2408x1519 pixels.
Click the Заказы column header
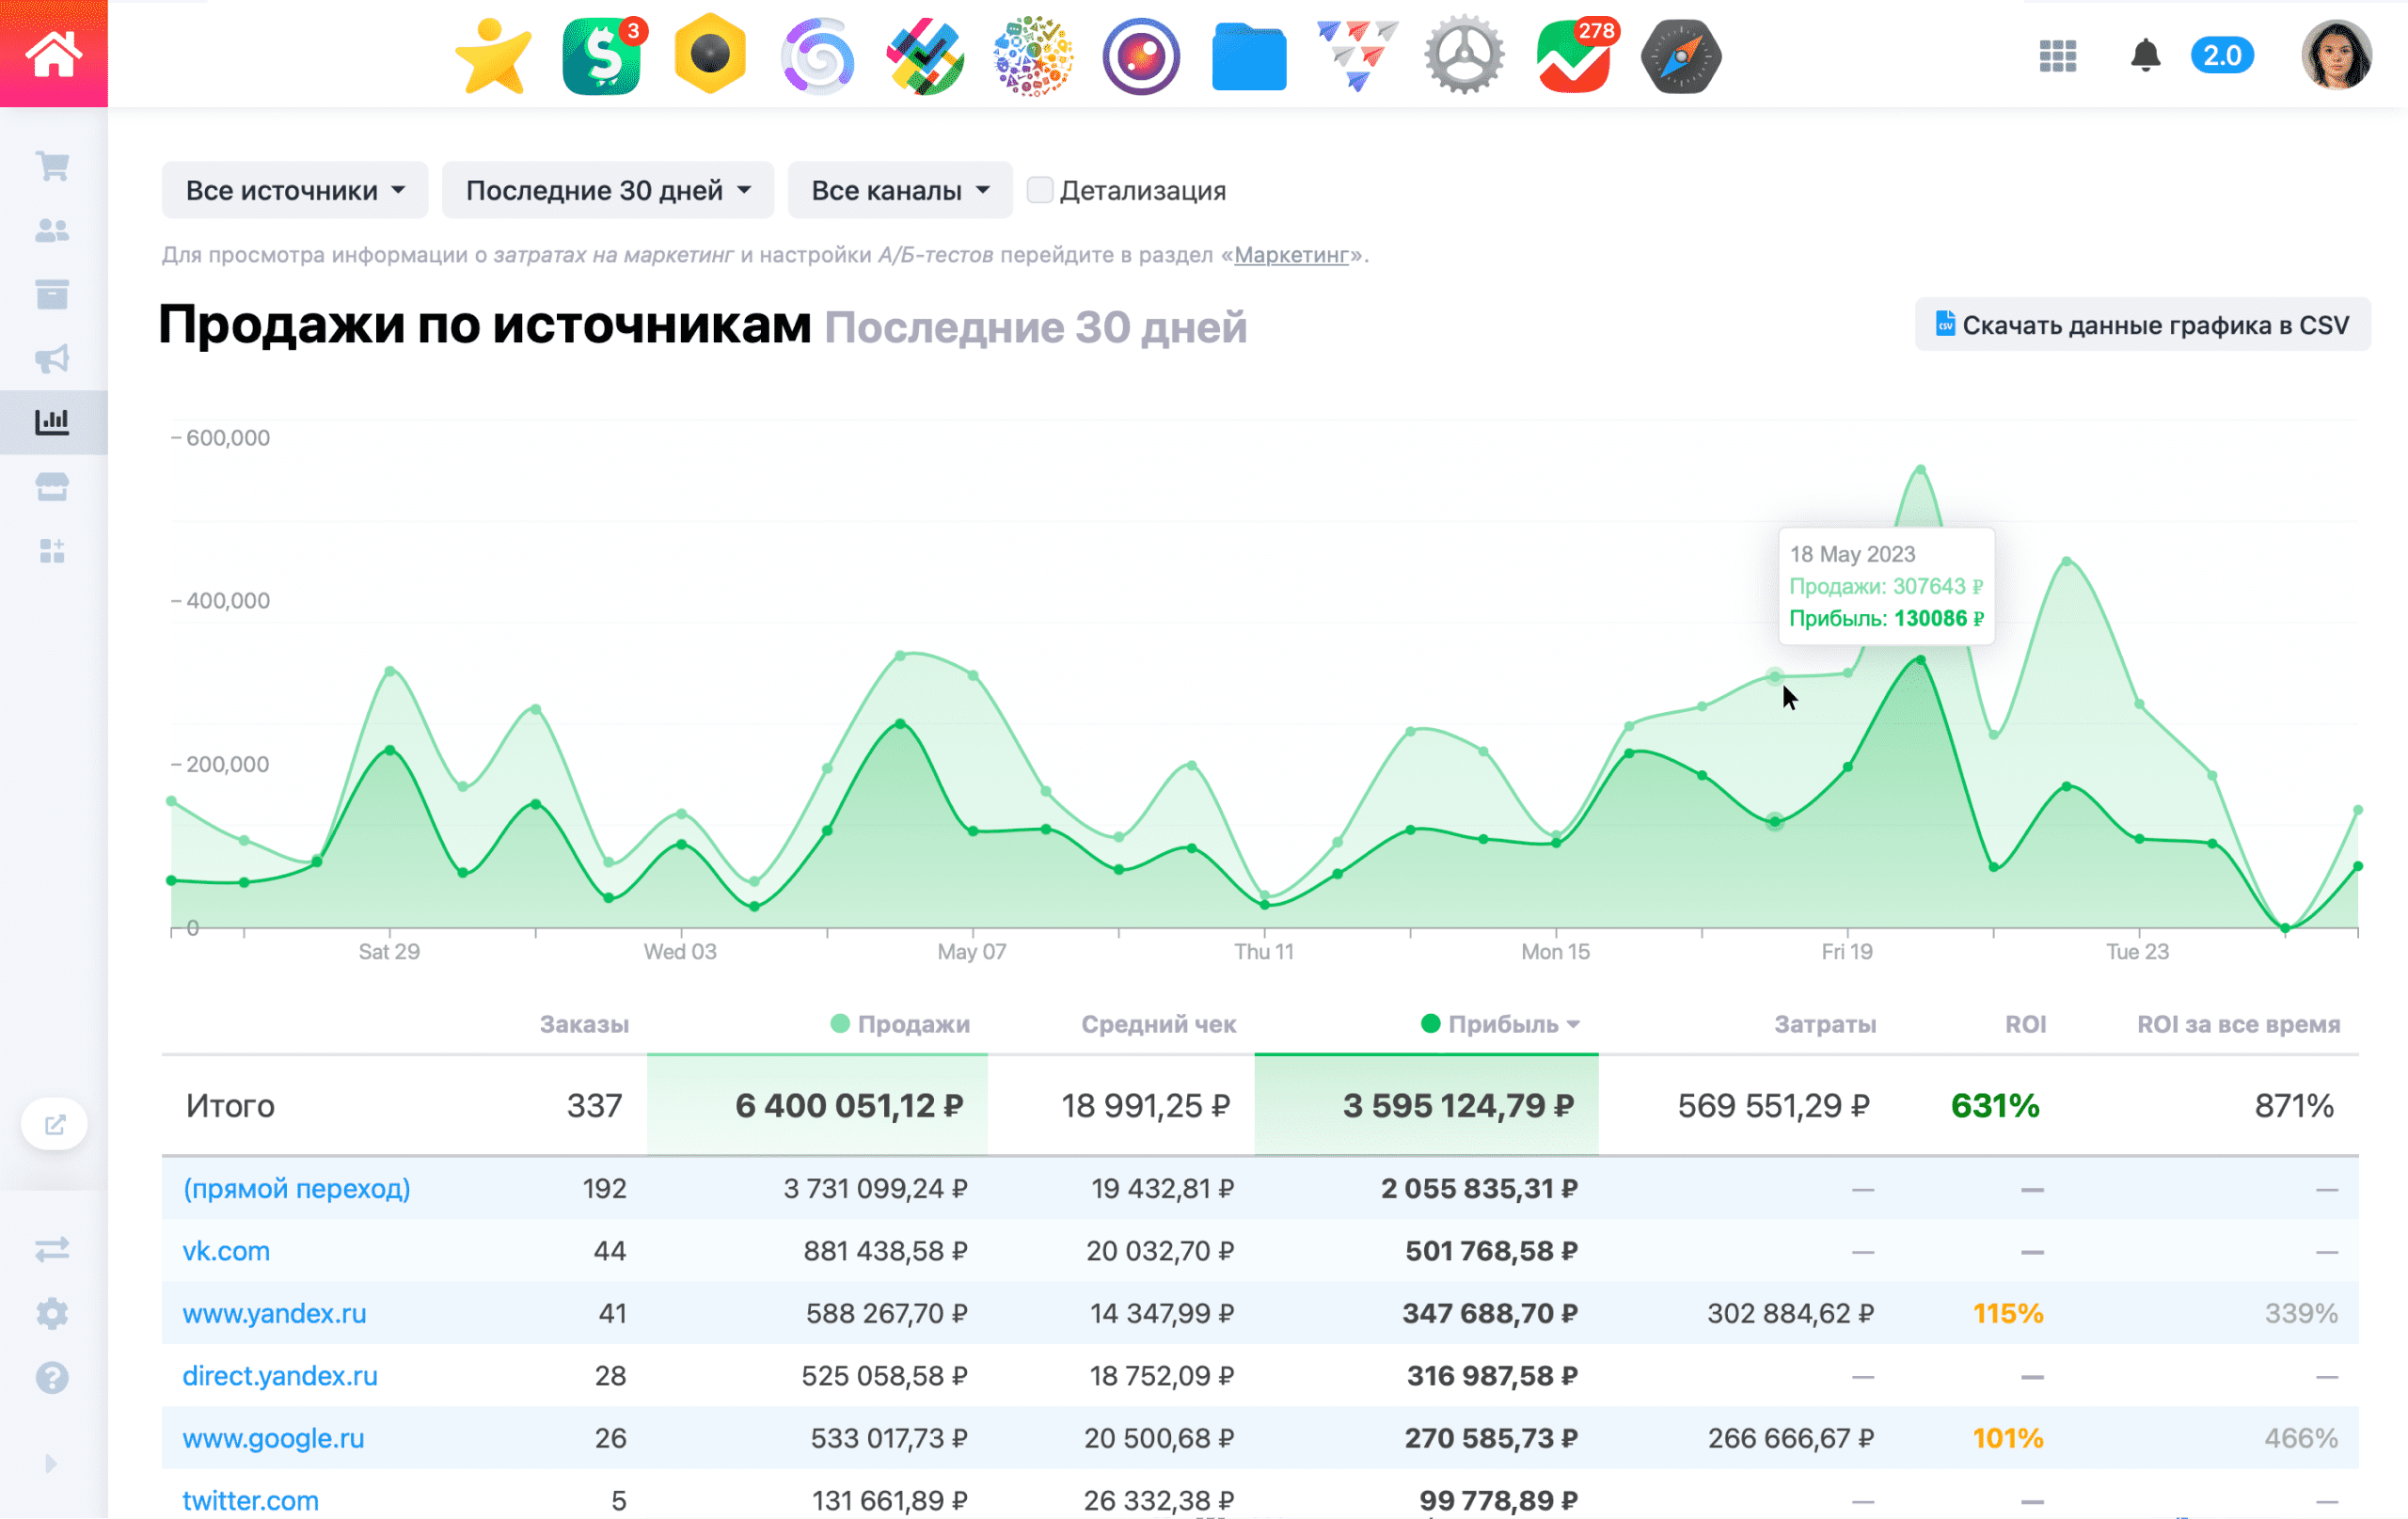(584, 1024)
